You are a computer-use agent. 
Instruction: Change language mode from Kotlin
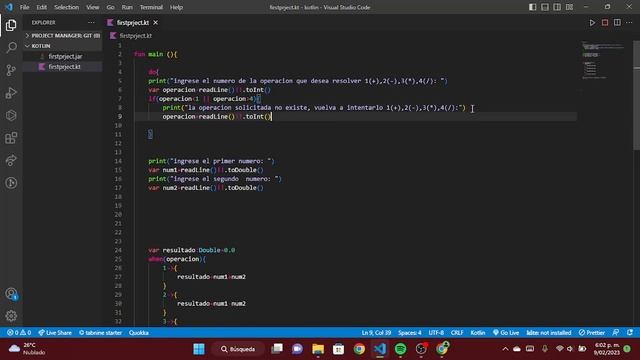pos(478,333)
